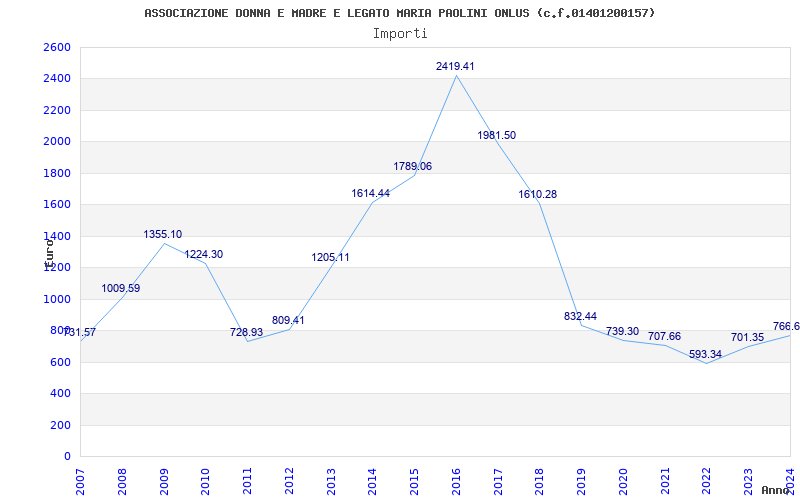Click the 2015 year axis label
800x500 pixels.
pos(414,482)
